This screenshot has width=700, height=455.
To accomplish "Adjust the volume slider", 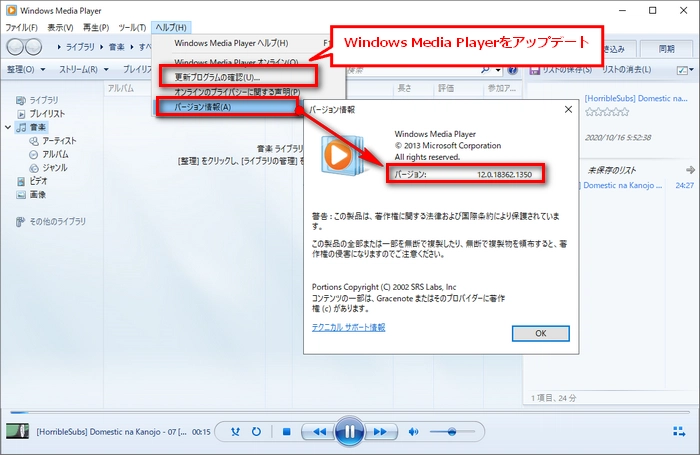I will click(452, 432).
